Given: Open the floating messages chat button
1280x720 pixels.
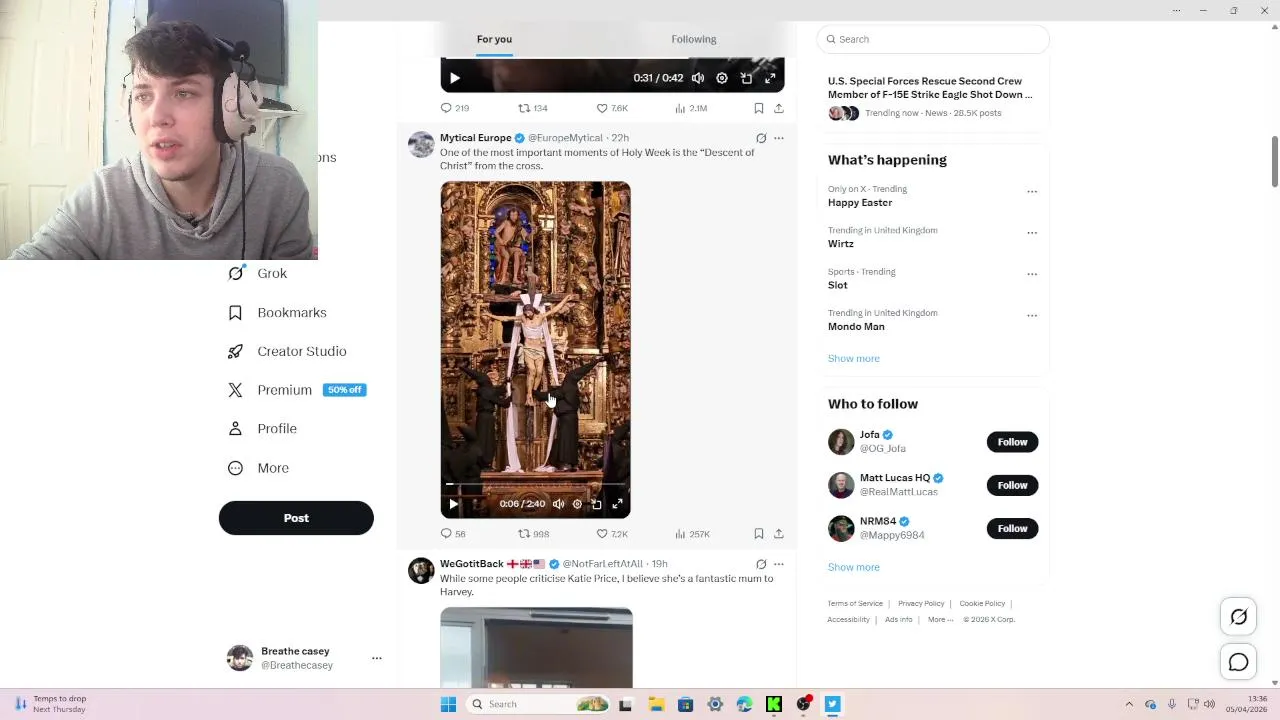Looking at the screenshot, I should 1238,662.
